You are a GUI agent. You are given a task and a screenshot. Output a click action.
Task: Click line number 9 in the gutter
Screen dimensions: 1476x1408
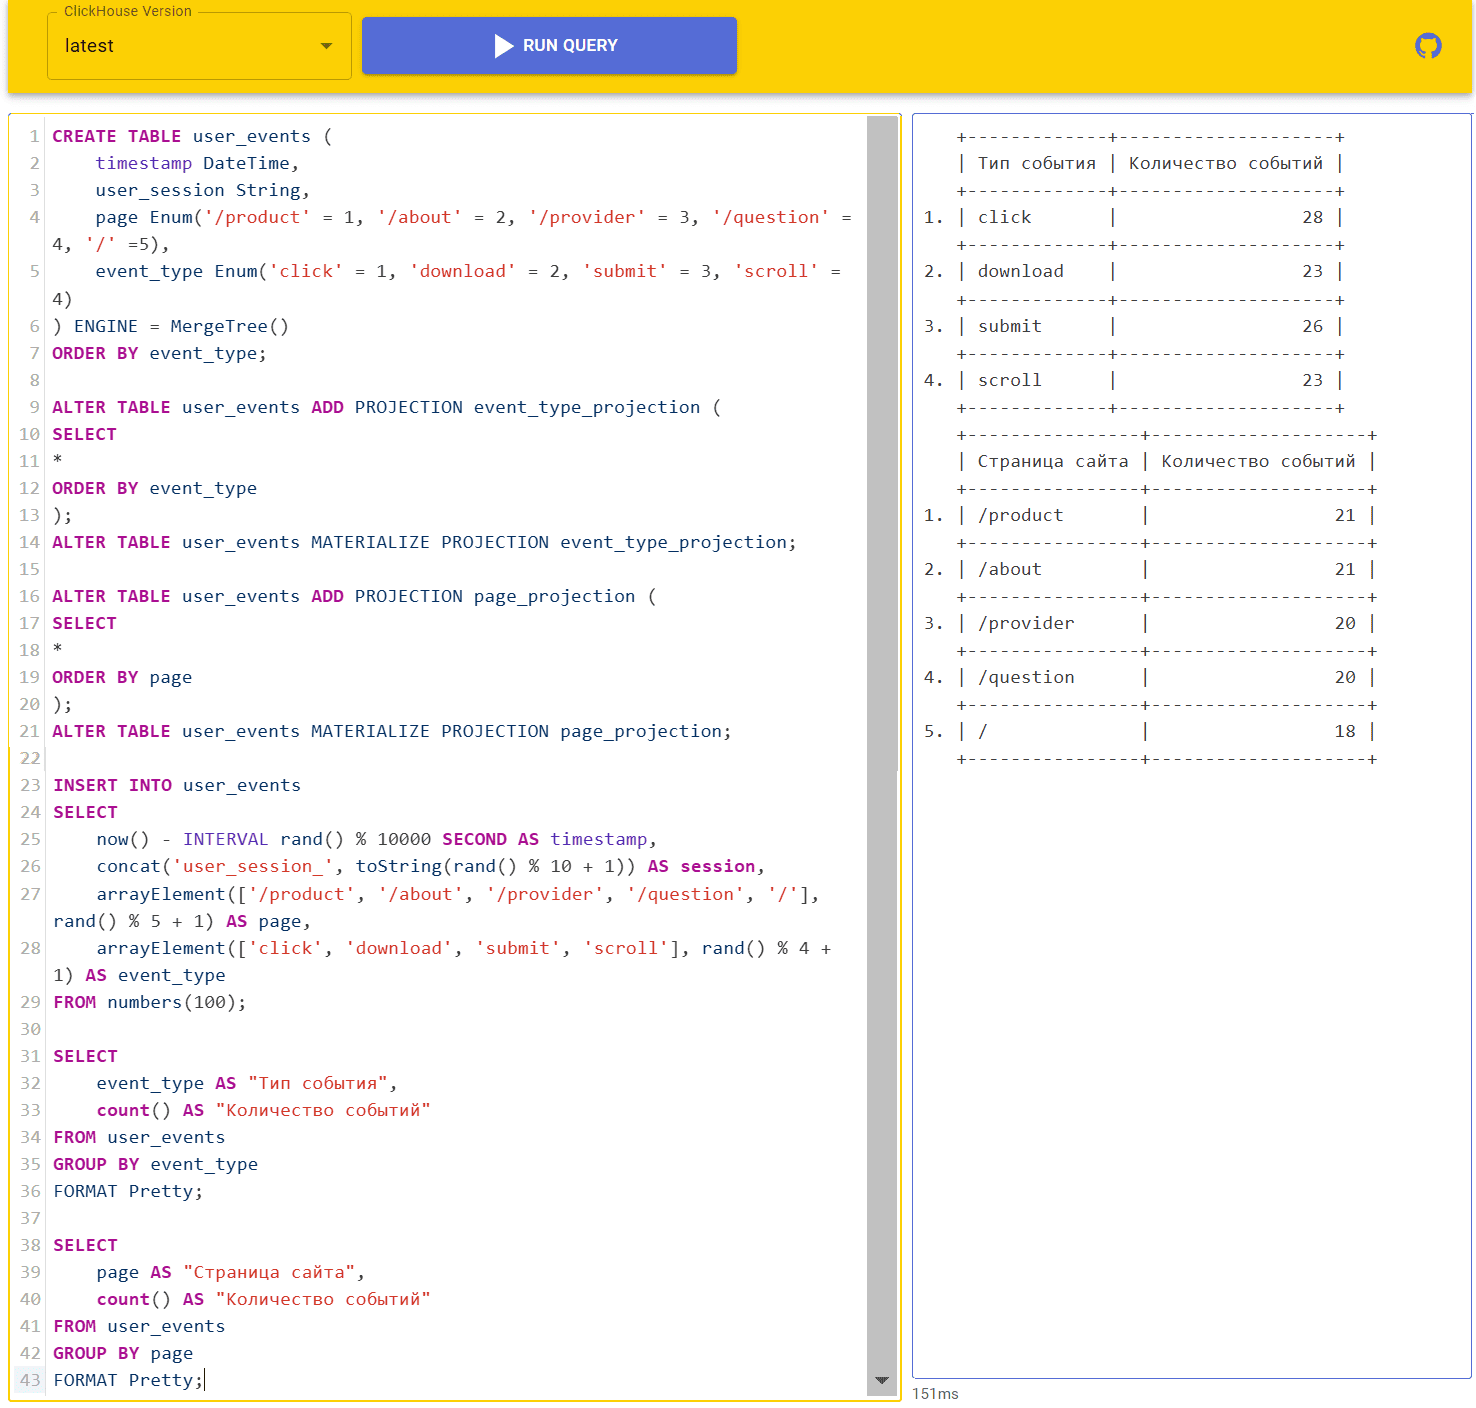click(34, 407)
